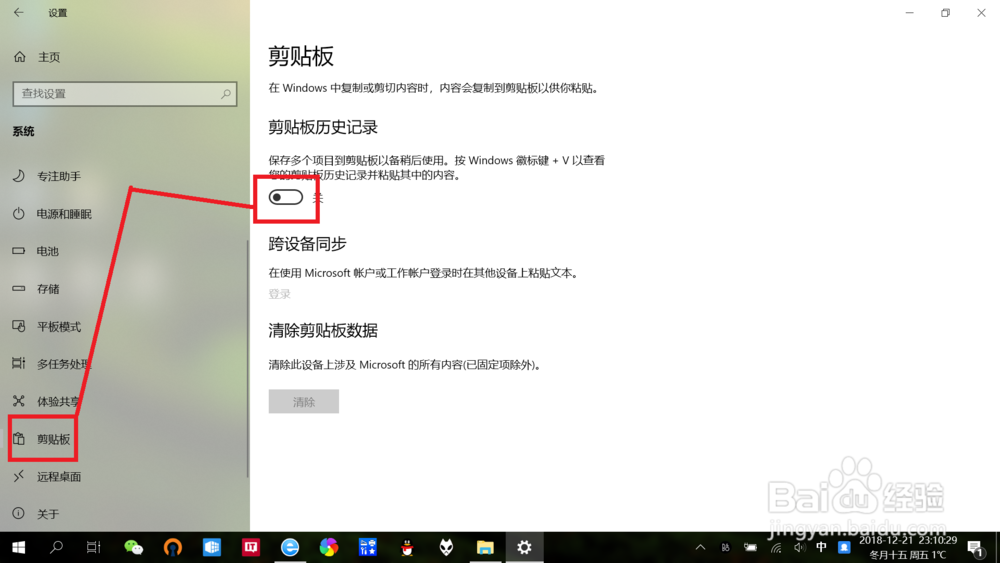
Task: Click the Wi-Fi network tray icon
Action: click(x=776, y=548)
